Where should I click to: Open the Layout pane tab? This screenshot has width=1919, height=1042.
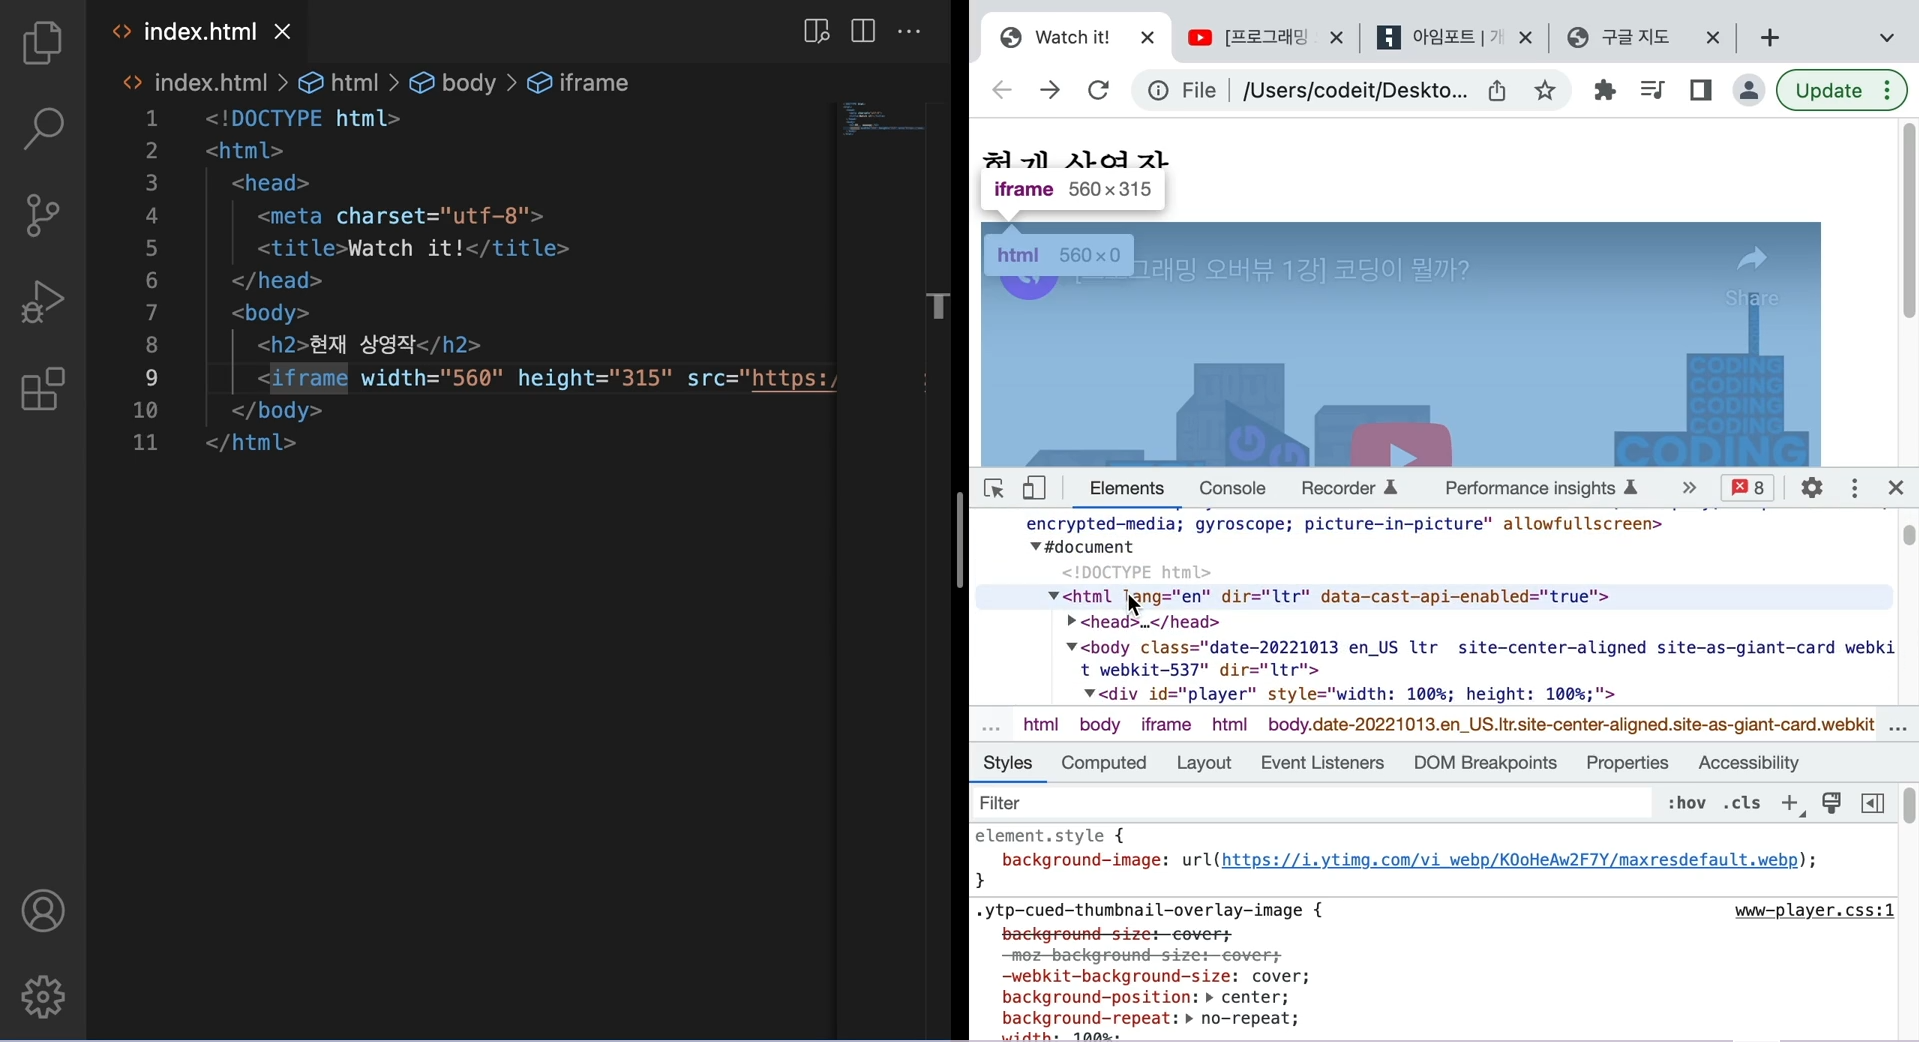point(1204,763)
